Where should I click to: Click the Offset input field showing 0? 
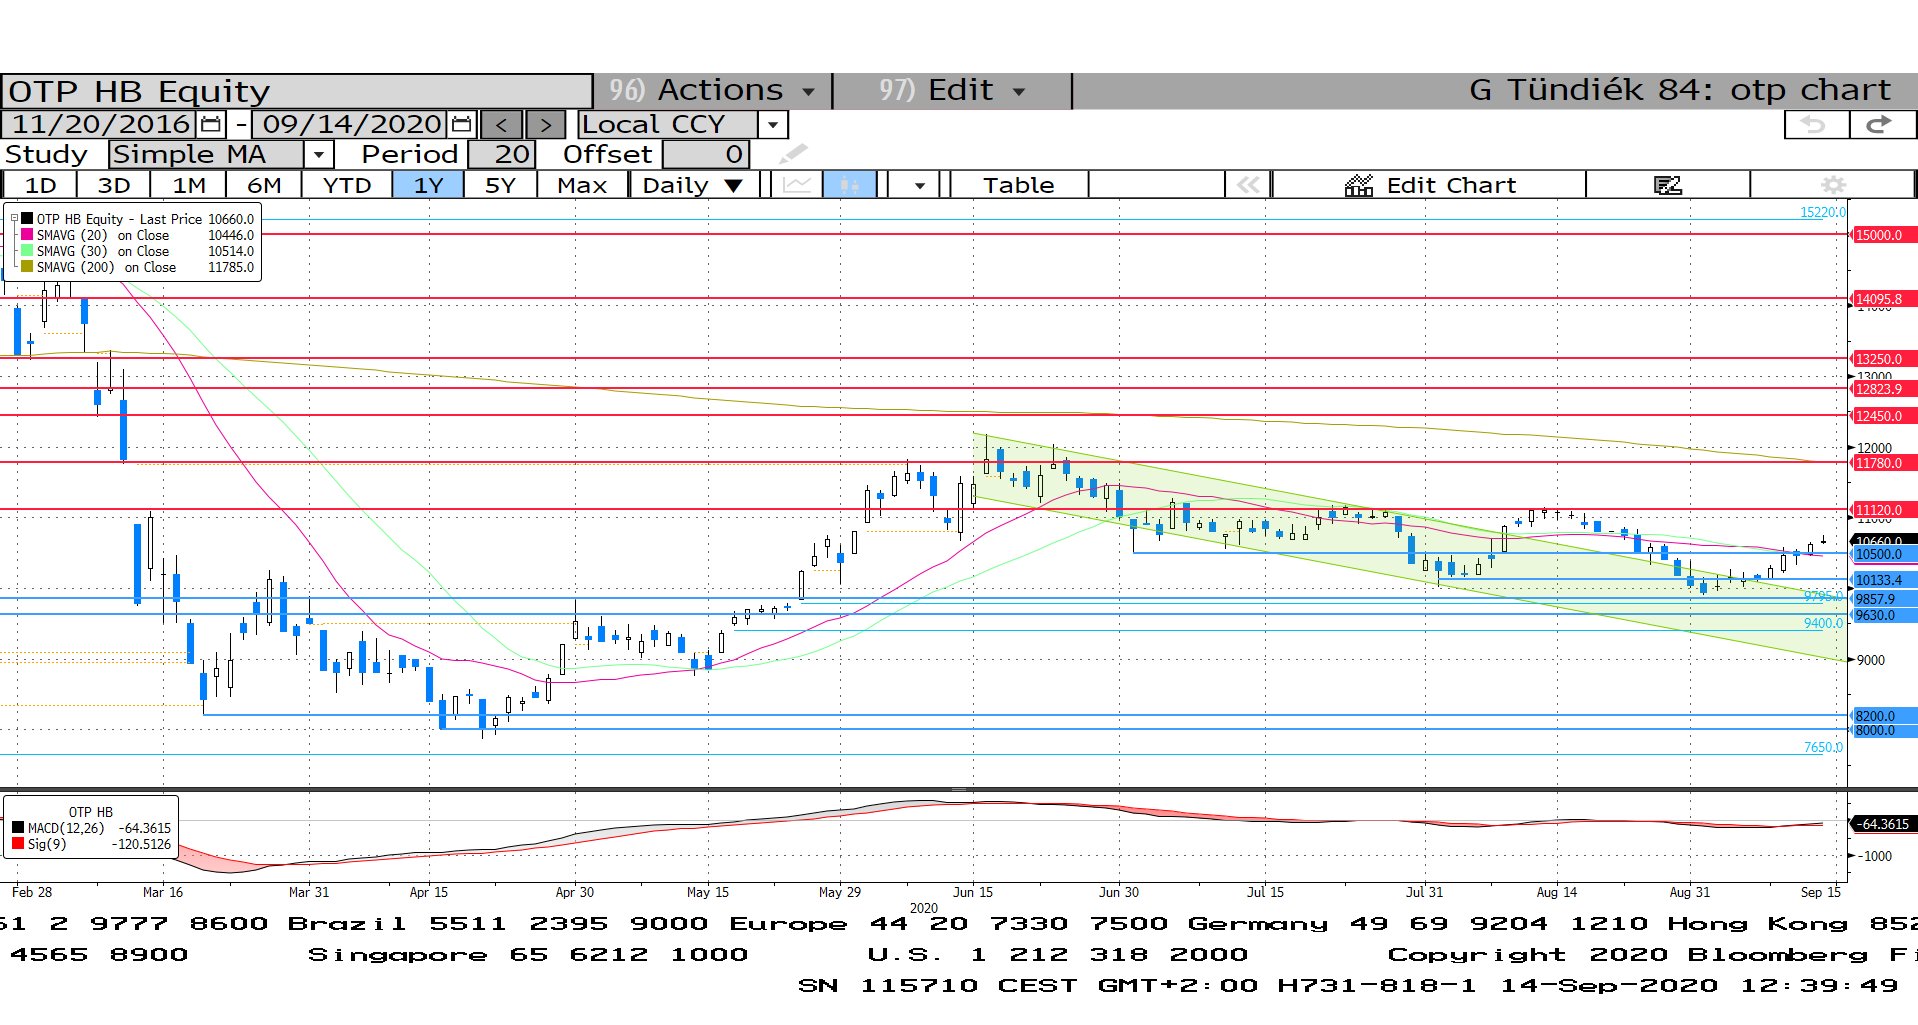coord(706,155)
